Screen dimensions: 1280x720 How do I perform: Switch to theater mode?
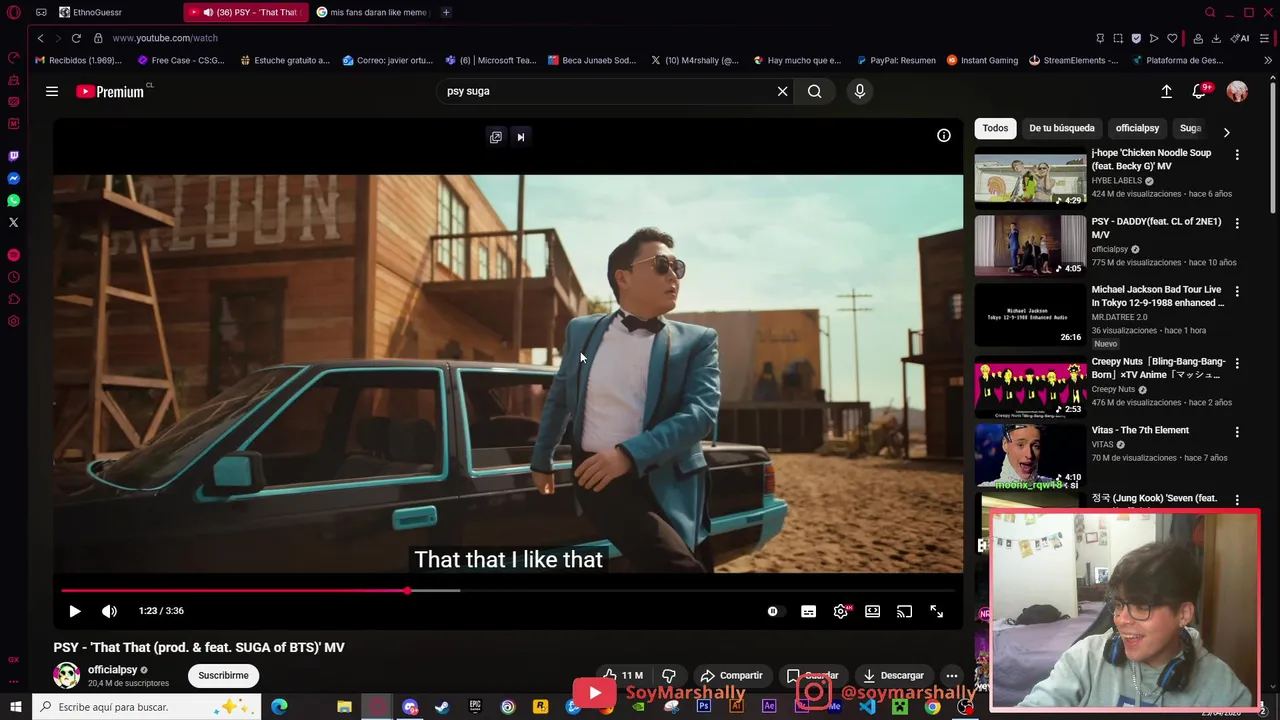[x=873, y=611]
